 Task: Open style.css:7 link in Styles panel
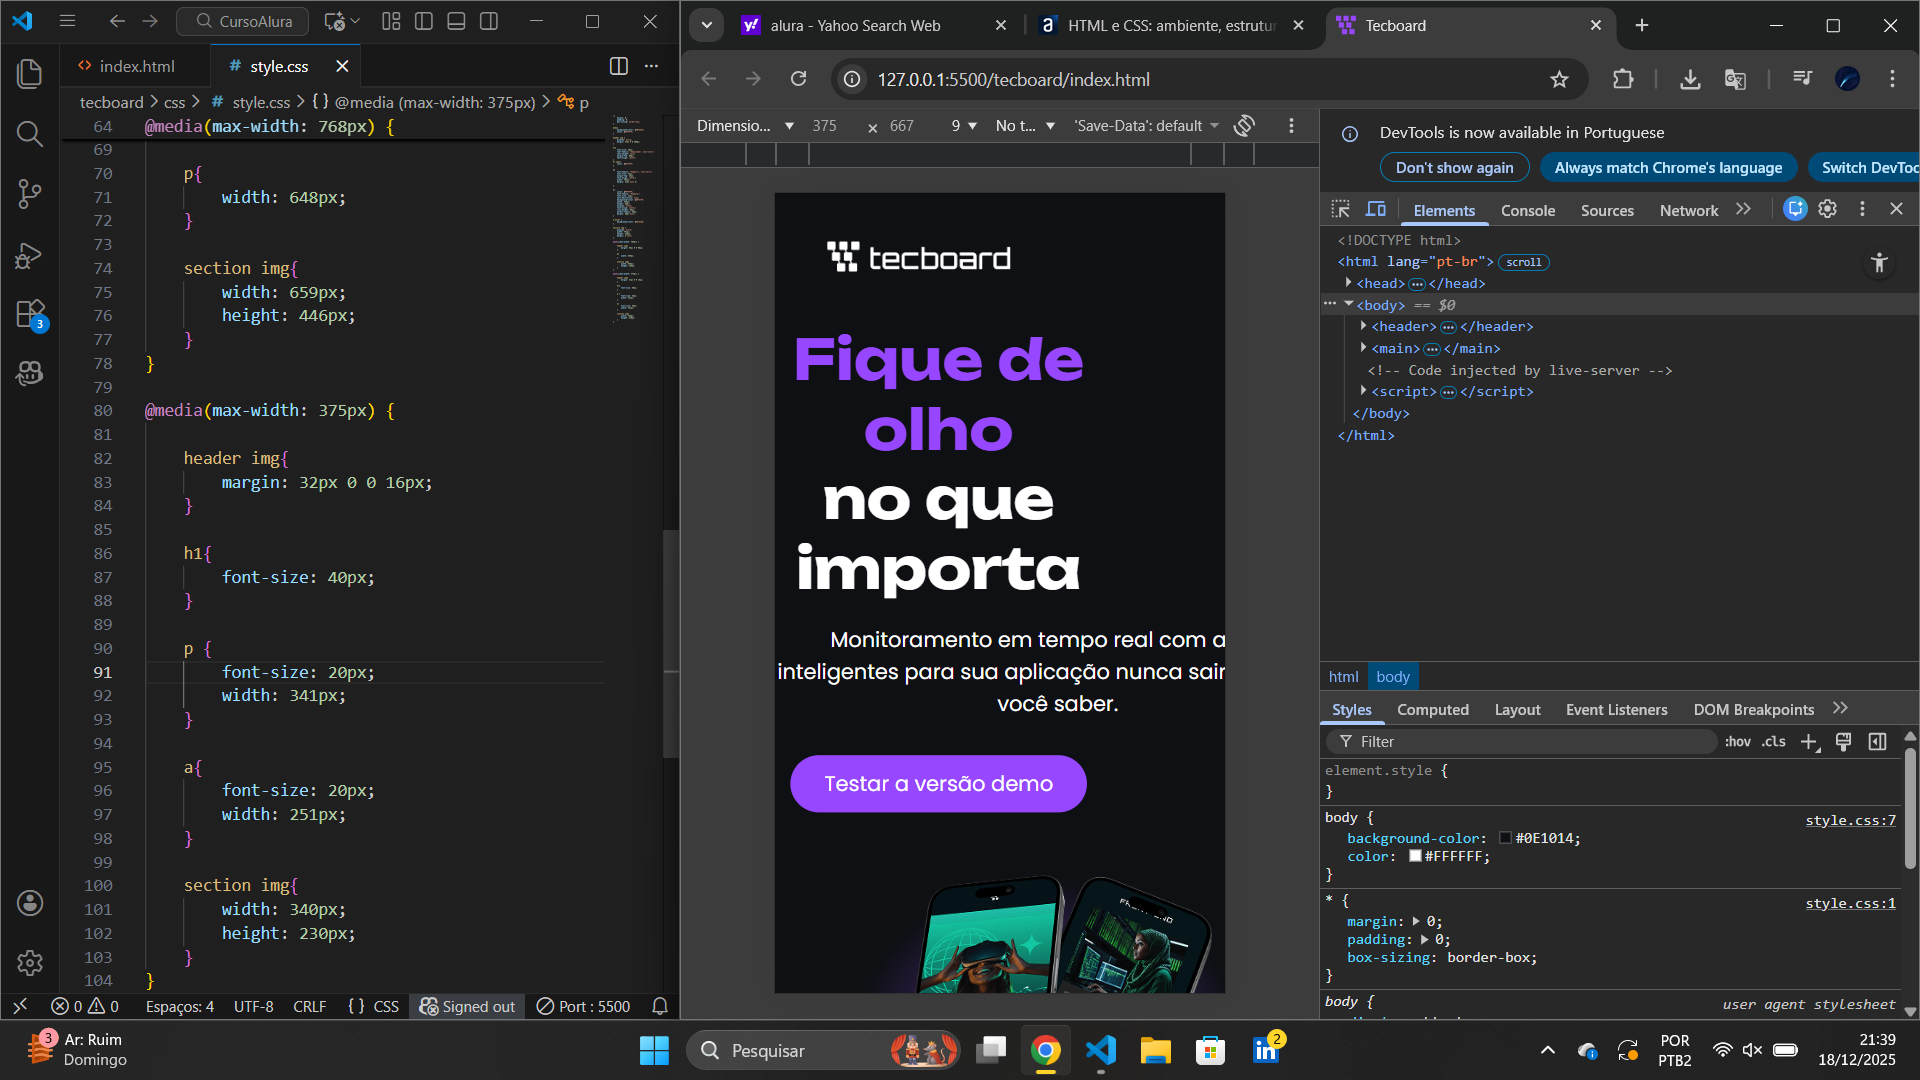(x=1849, y=820)
